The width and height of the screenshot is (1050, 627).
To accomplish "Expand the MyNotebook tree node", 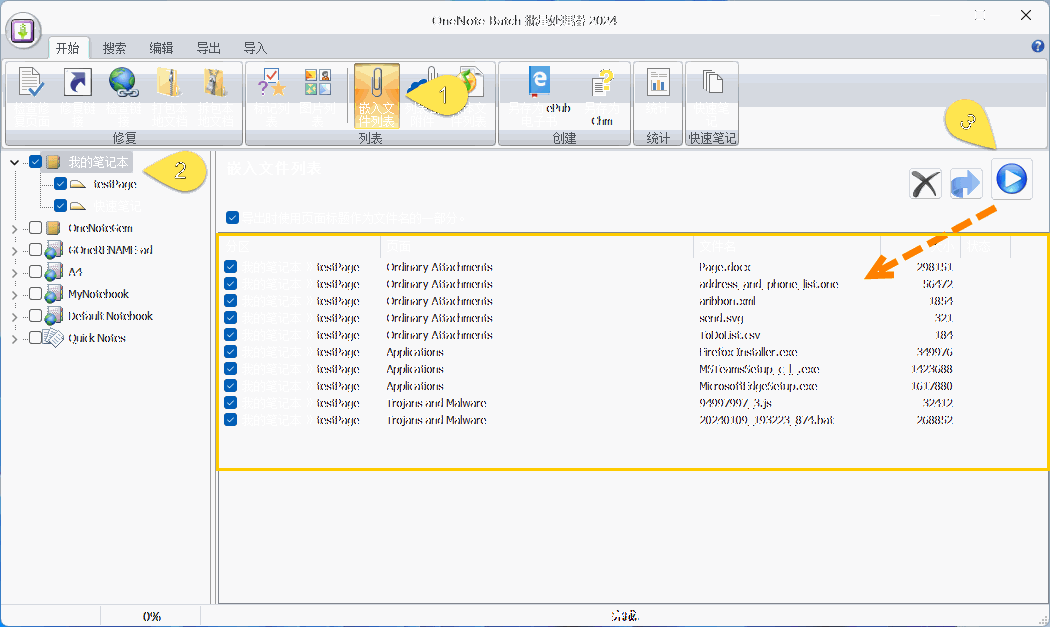I will [15, 295].
